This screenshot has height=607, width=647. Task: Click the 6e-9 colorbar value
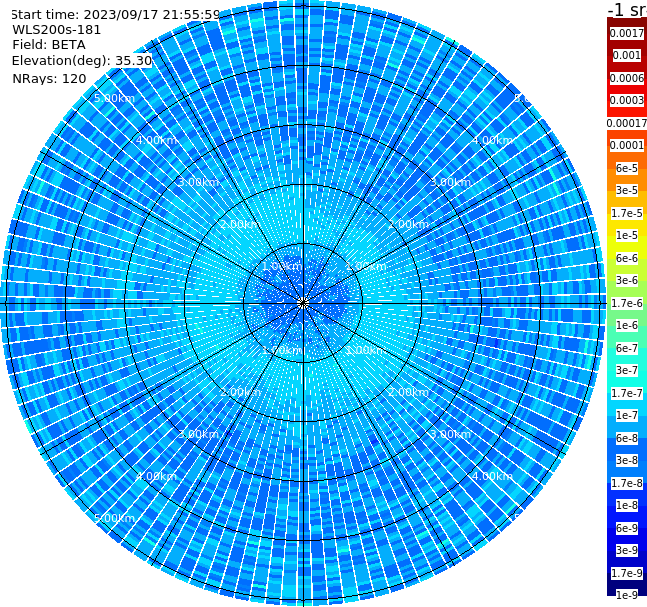point(627,528)
